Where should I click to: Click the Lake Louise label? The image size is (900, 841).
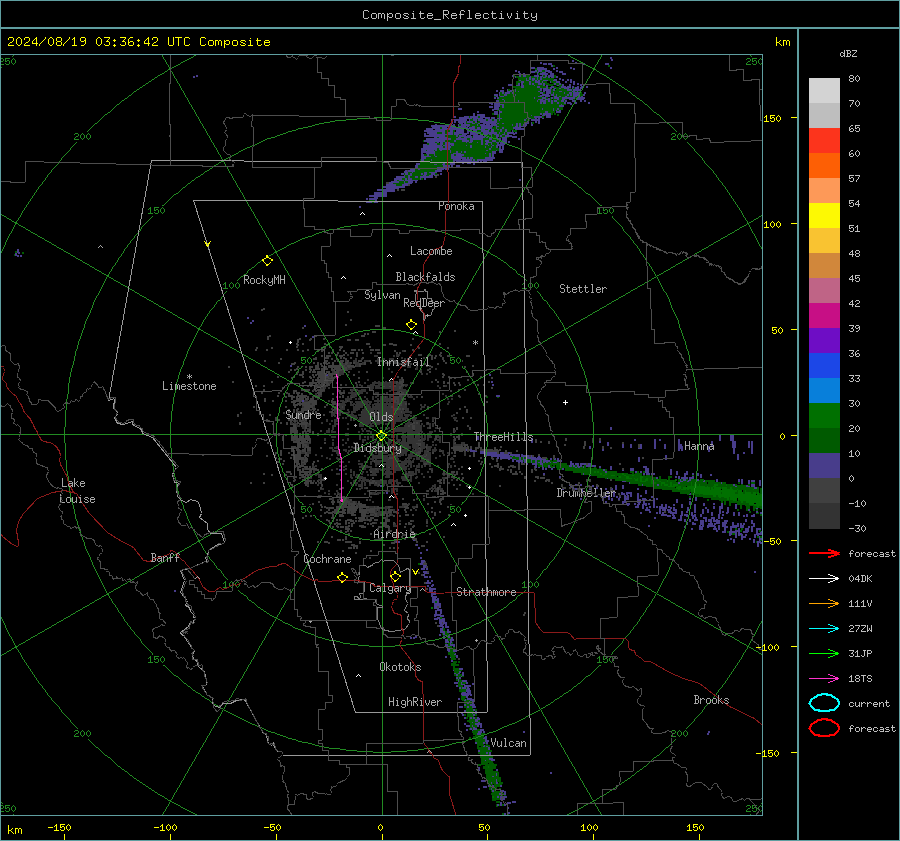(x=77, y=491)
